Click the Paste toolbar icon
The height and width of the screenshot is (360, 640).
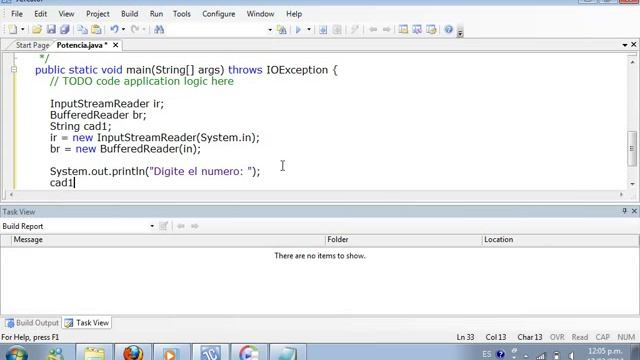coord(96,29)
